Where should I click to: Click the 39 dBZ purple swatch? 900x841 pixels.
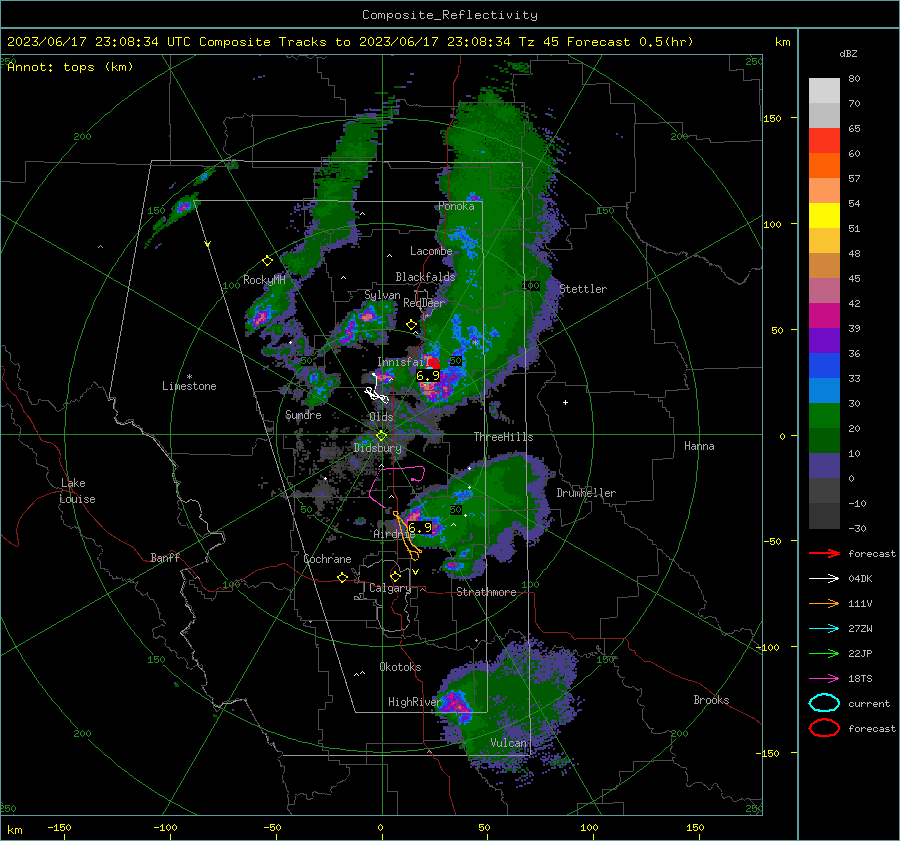pos(824,340)
